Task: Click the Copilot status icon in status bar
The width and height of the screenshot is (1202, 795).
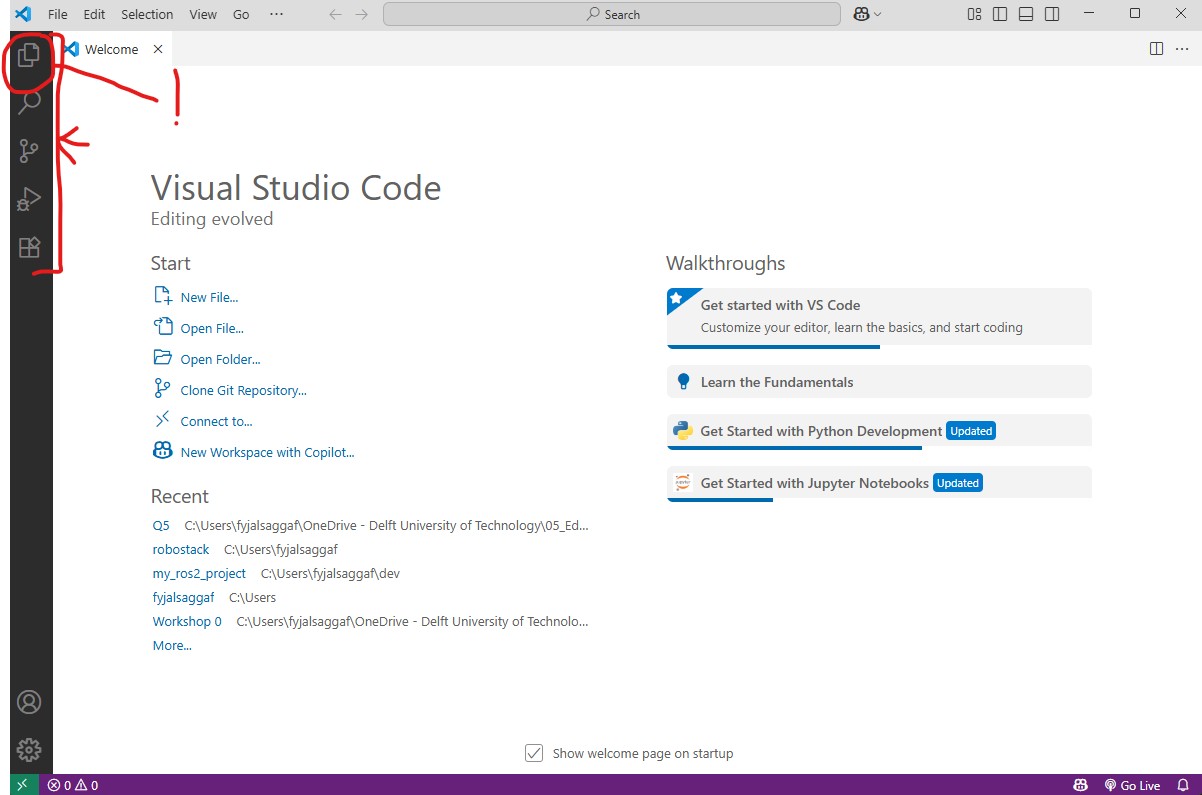Action: [1080, 785]
